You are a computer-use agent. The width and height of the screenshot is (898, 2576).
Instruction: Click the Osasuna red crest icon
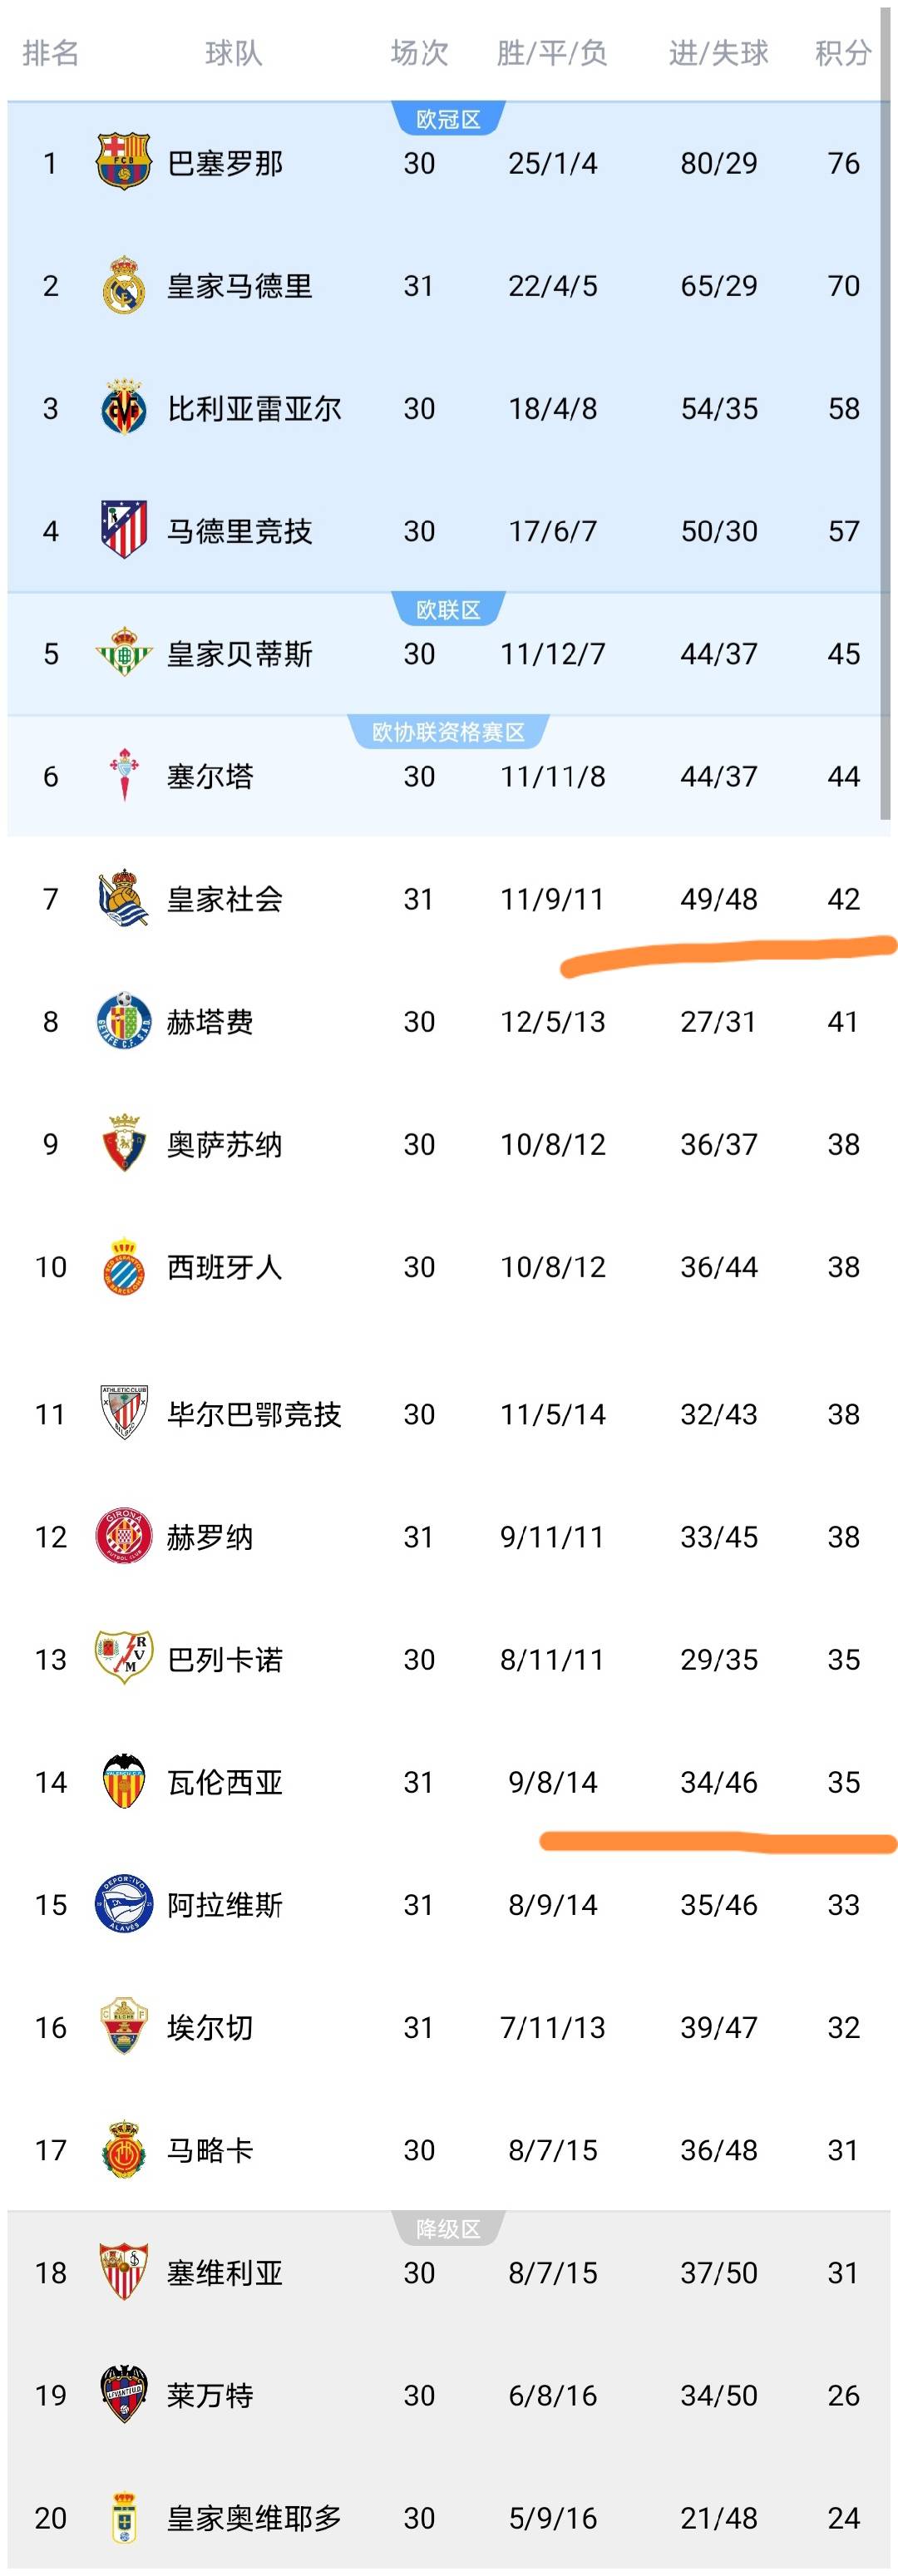(x=124, y=1143)
